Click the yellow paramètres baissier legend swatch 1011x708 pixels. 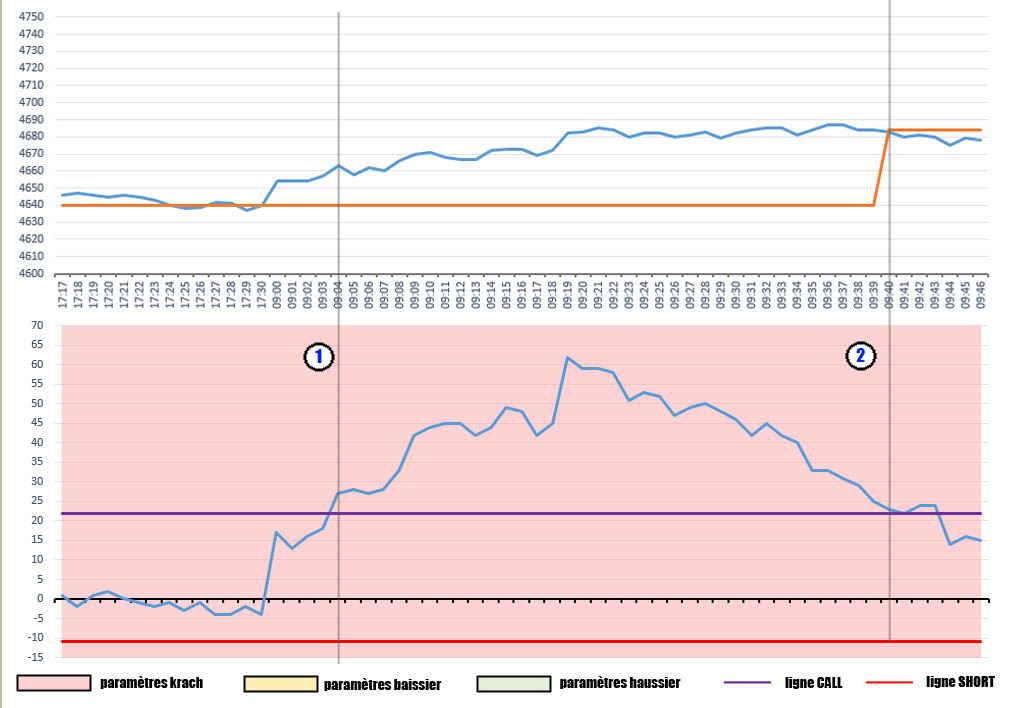point(280,683)
